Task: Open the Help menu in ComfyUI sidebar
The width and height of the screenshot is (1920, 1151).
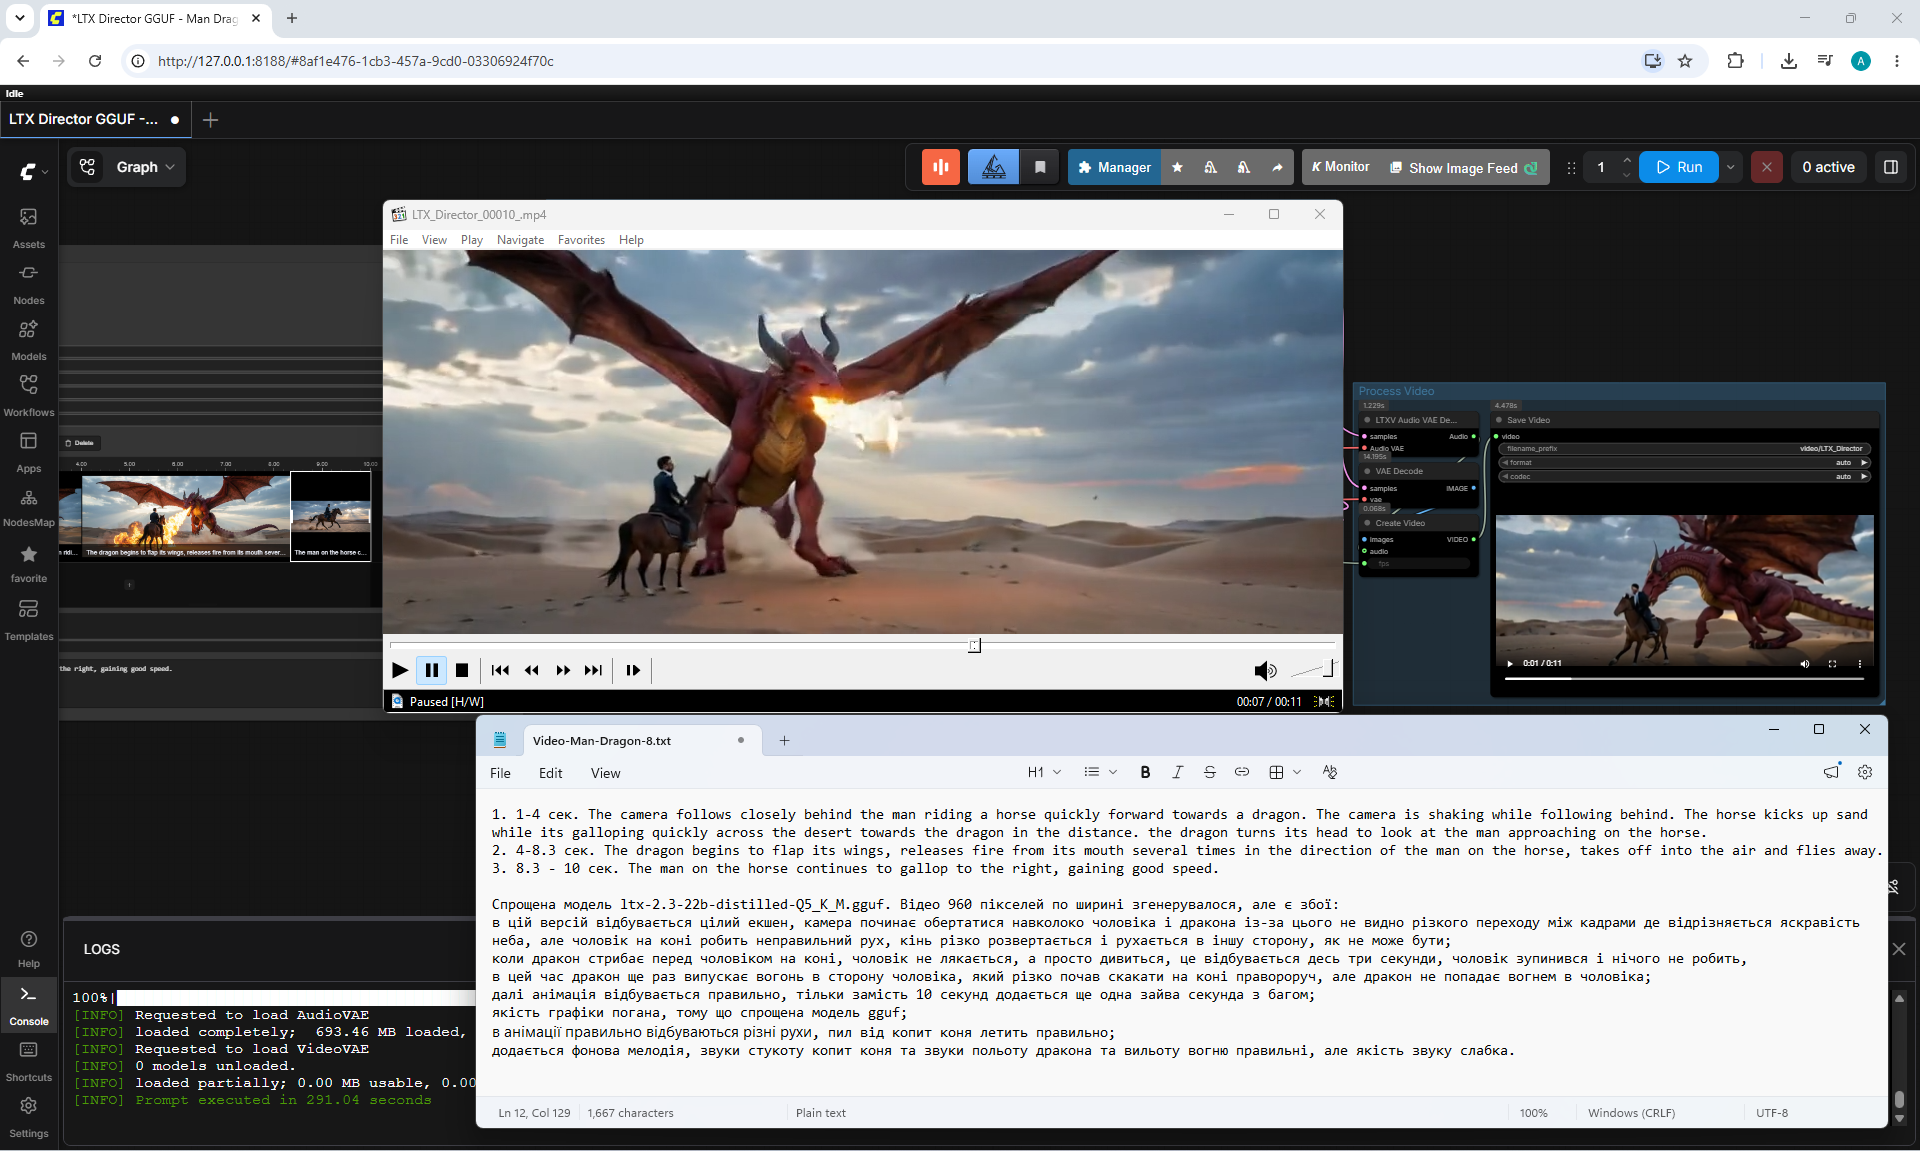Action: pos(28,949)
